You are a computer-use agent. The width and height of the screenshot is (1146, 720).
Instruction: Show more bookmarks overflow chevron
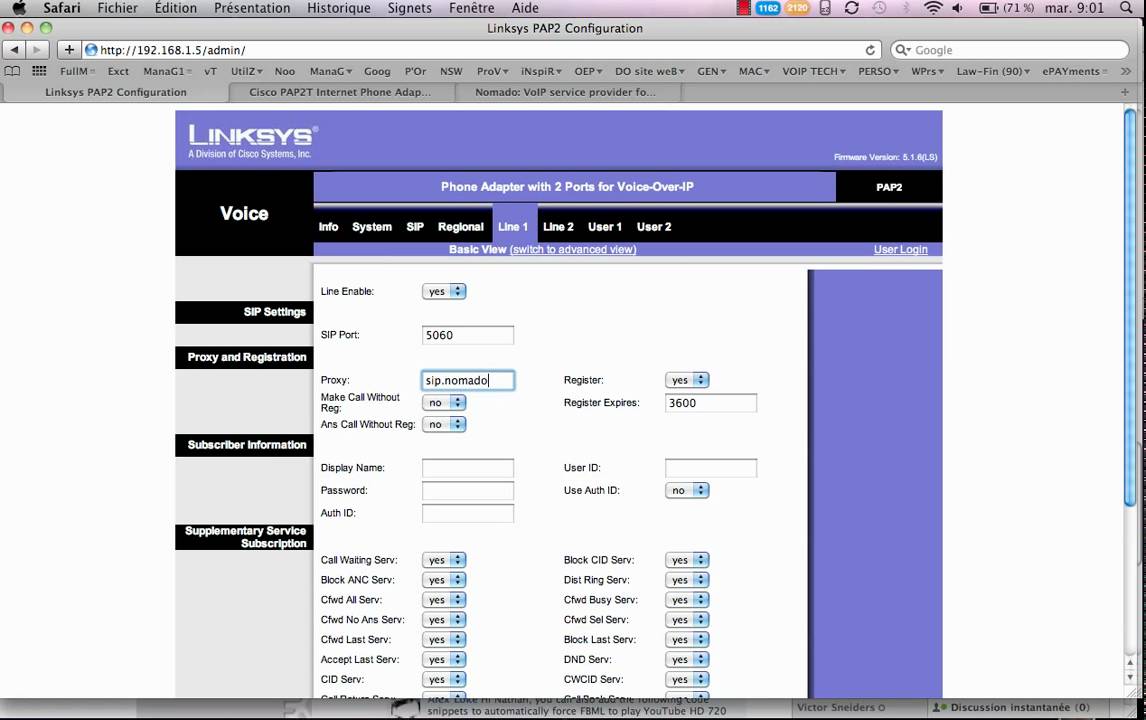[x=1126, y=71]
